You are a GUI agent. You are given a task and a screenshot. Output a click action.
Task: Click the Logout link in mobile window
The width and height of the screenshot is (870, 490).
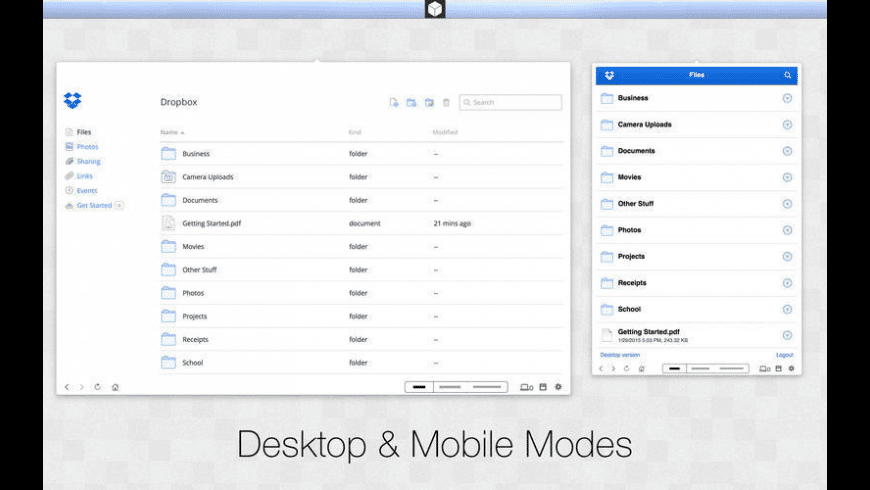785,355
